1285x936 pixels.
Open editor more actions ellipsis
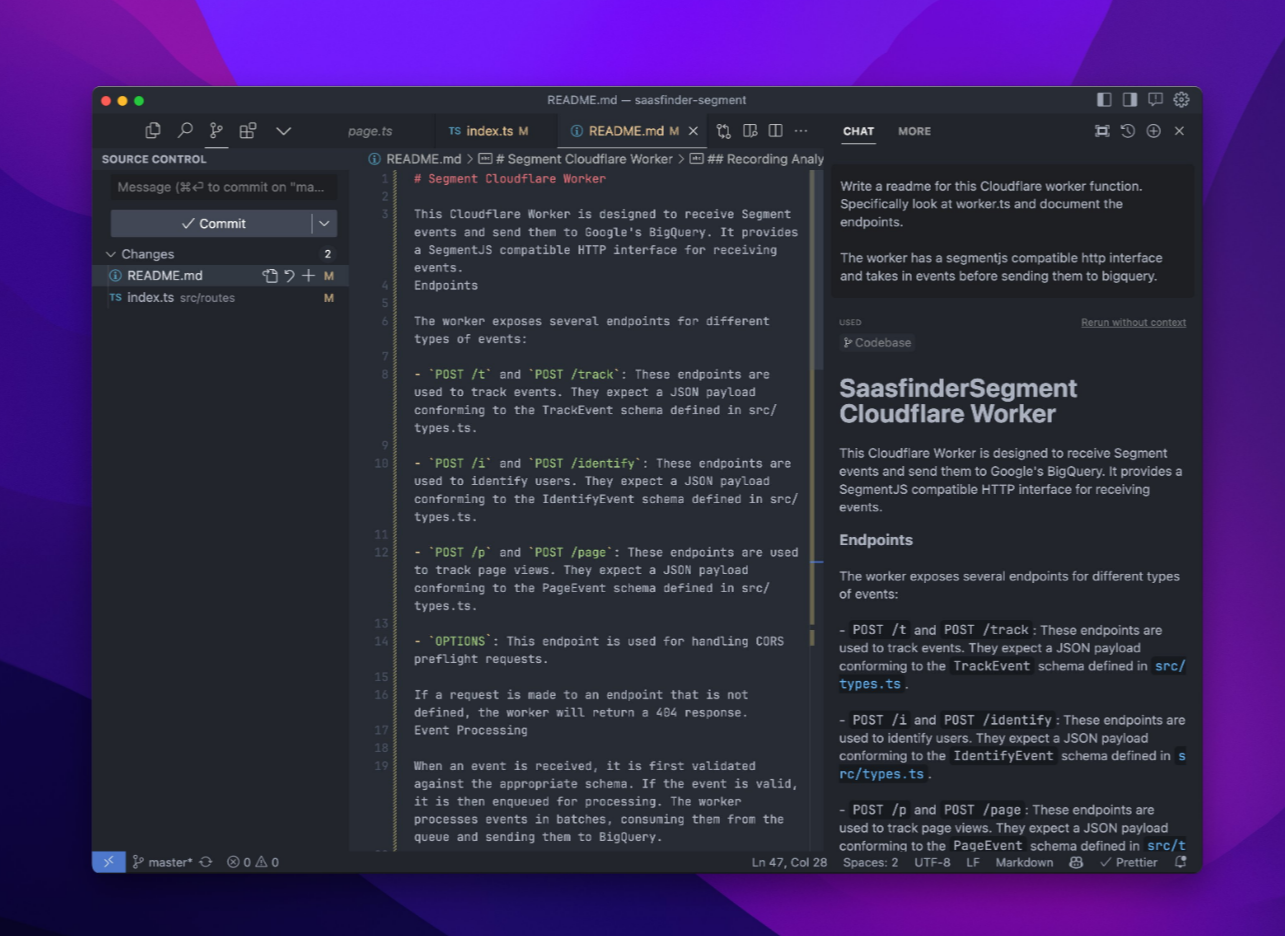point(801,131)
